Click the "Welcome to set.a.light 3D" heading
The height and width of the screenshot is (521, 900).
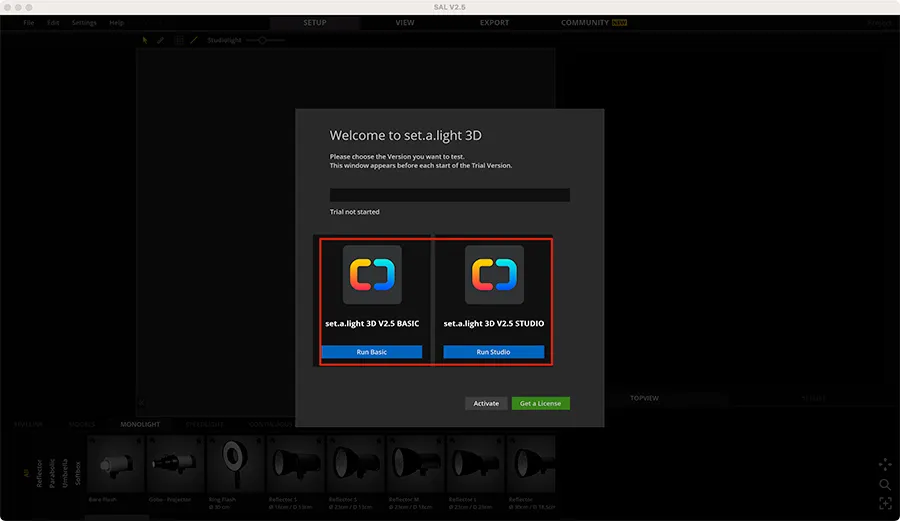tap(405, 135)
